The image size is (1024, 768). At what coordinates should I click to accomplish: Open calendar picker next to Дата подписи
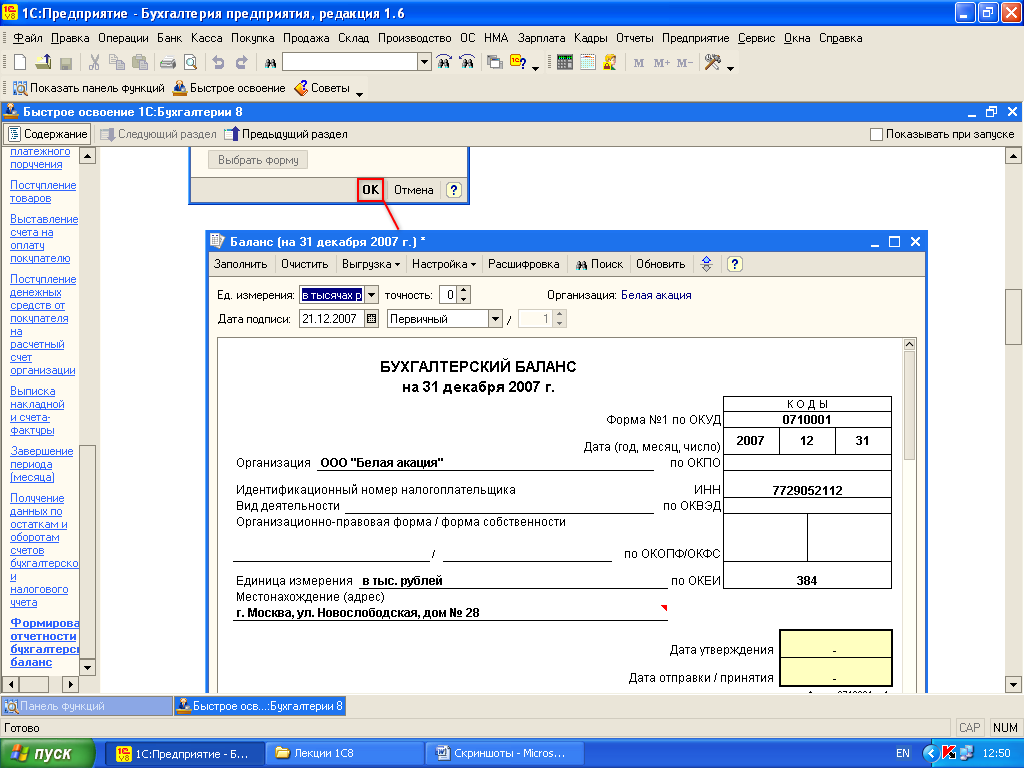click(x=372, y=319)
